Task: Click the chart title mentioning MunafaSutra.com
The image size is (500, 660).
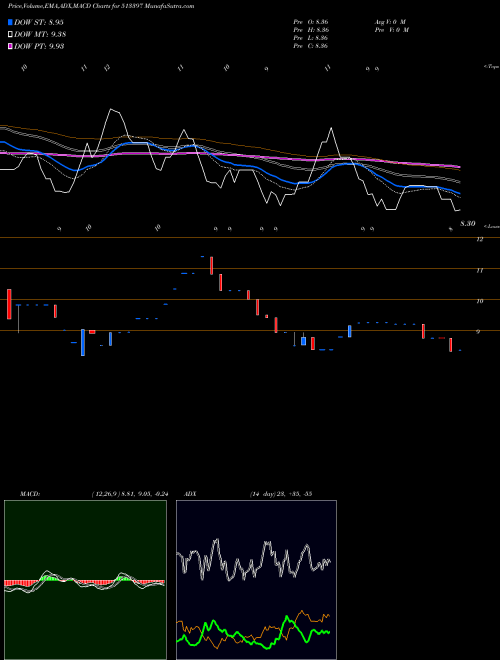Action: [101, 6]
